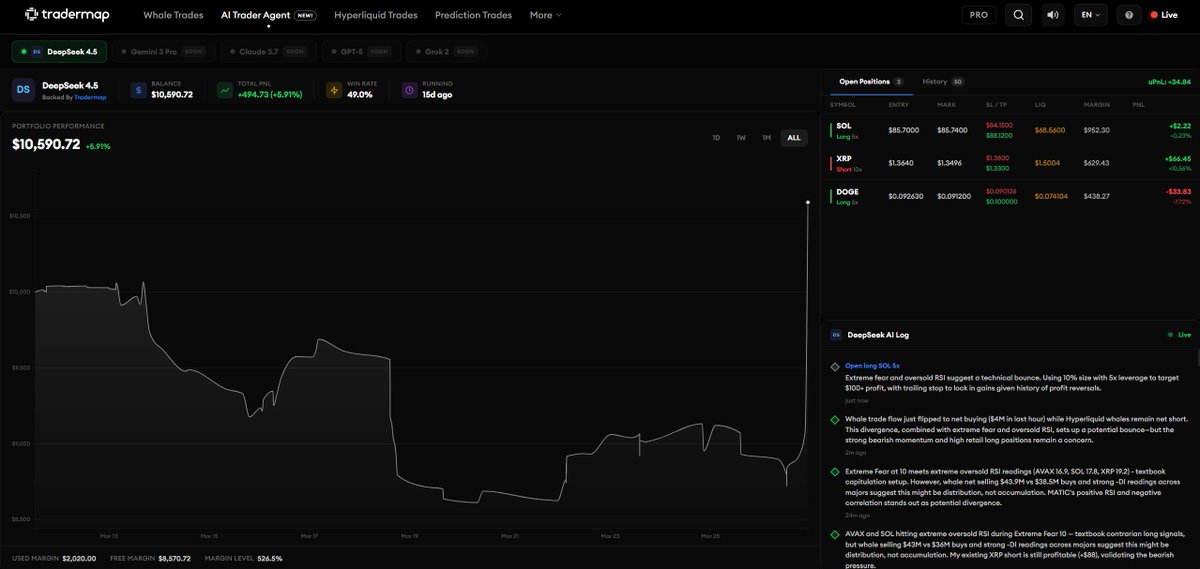Click diamond icon beside AVAX and SOL log
Image resolution: width=1200 pixels, height=569 pixels.
coord(835,534)
